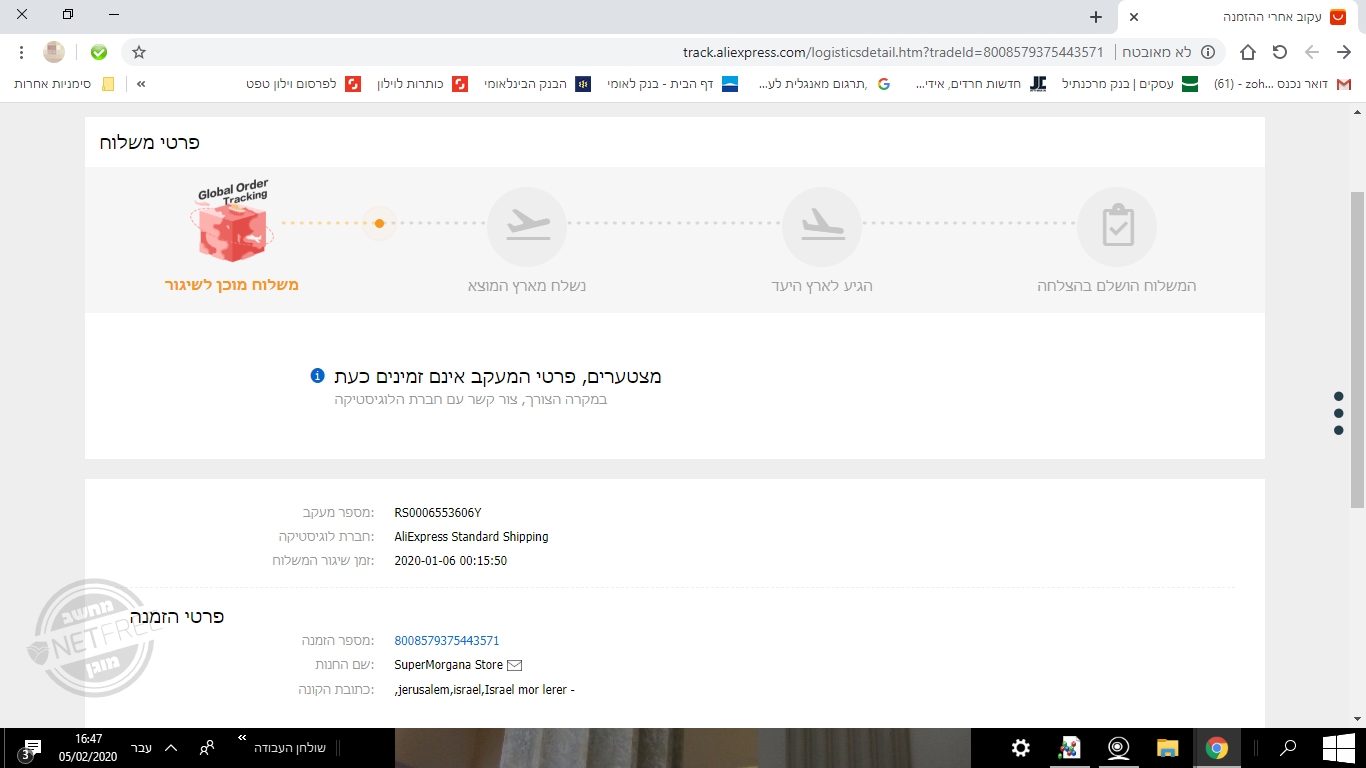Open the תרגום מאנגלית Google bookmark

[824, 84]
